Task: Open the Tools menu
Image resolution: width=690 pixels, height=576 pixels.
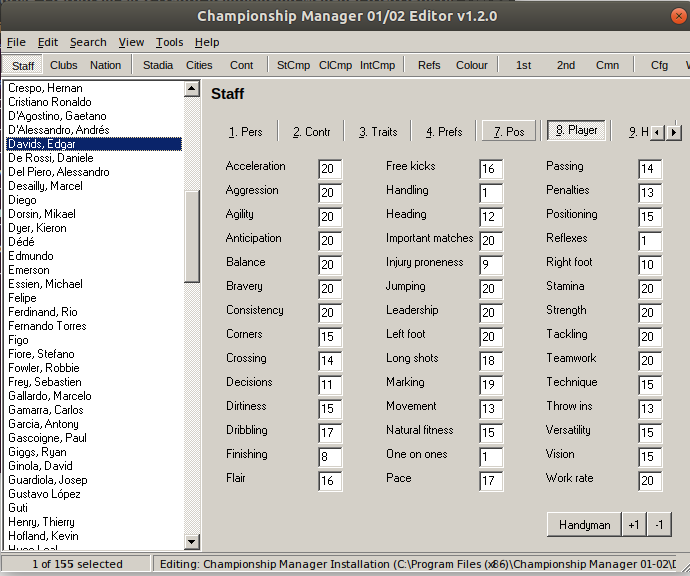Action: click(x=169, y=42)
